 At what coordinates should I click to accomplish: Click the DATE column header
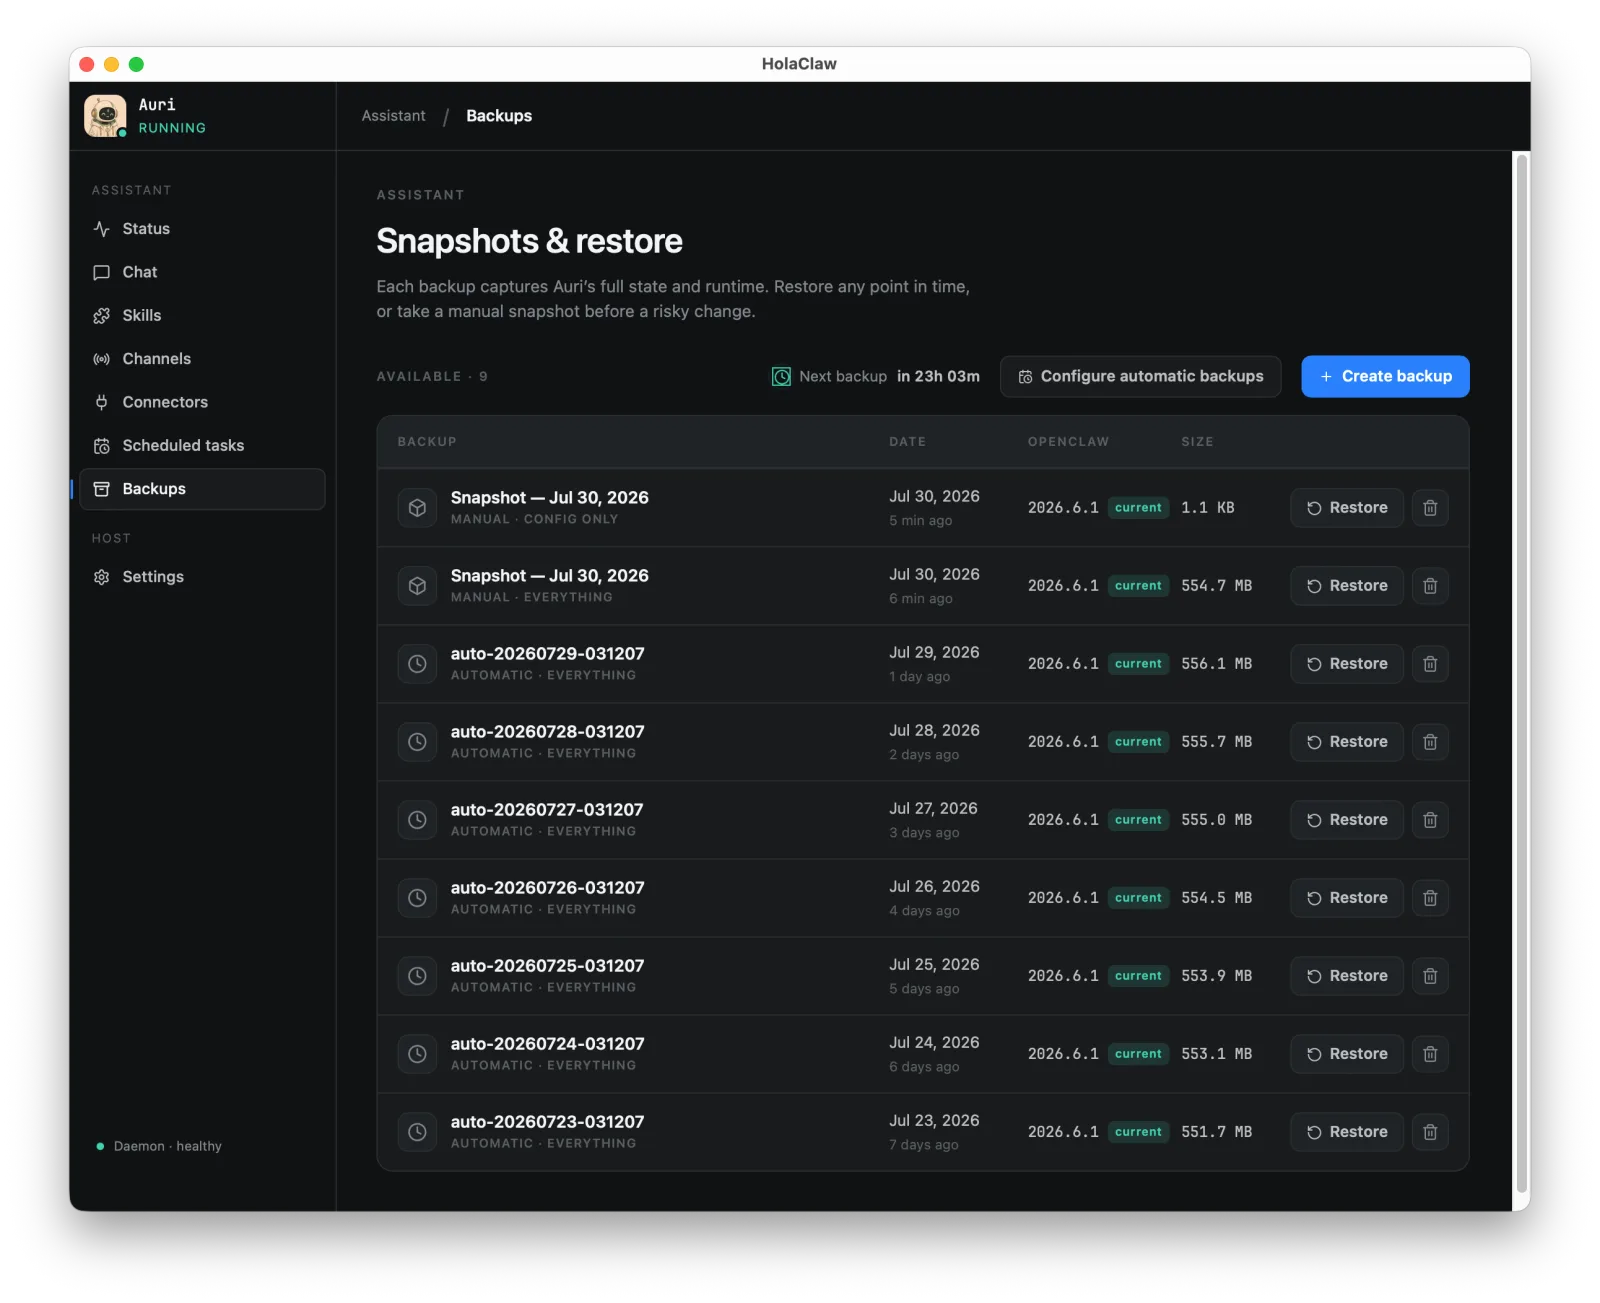pyautogui.click(x=907, y=442)
